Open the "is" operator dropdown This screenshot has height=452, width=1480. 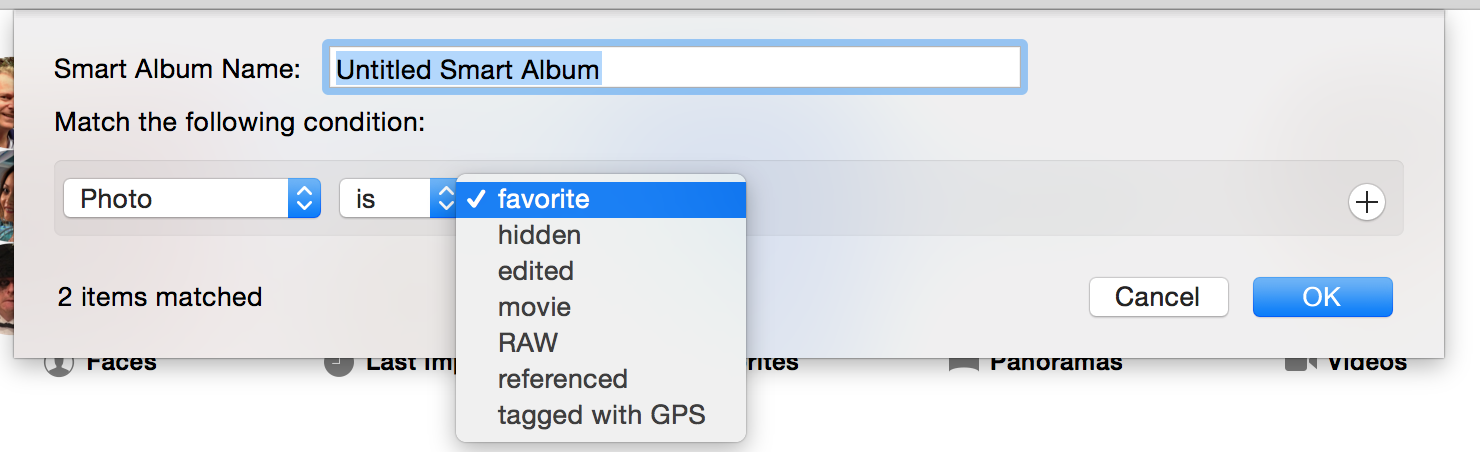pyautogui.click(x=399, y=199)
